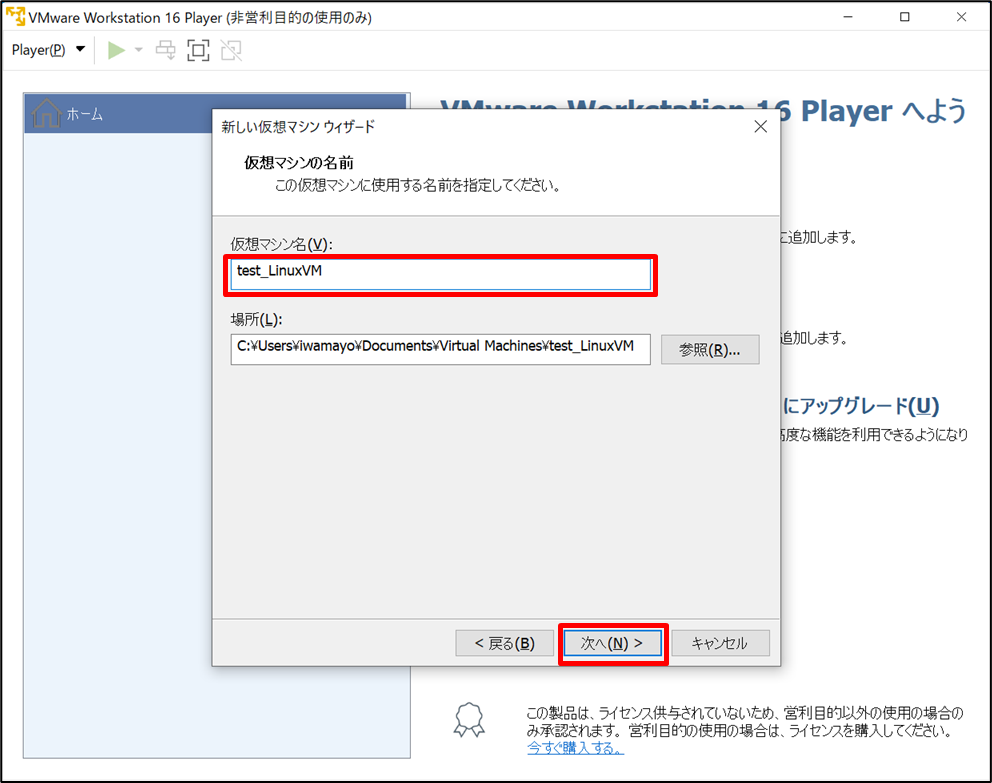Viewport: 992px width, 783px height.
Task: Click the 今すぐ購入する link
Action: 575,748
